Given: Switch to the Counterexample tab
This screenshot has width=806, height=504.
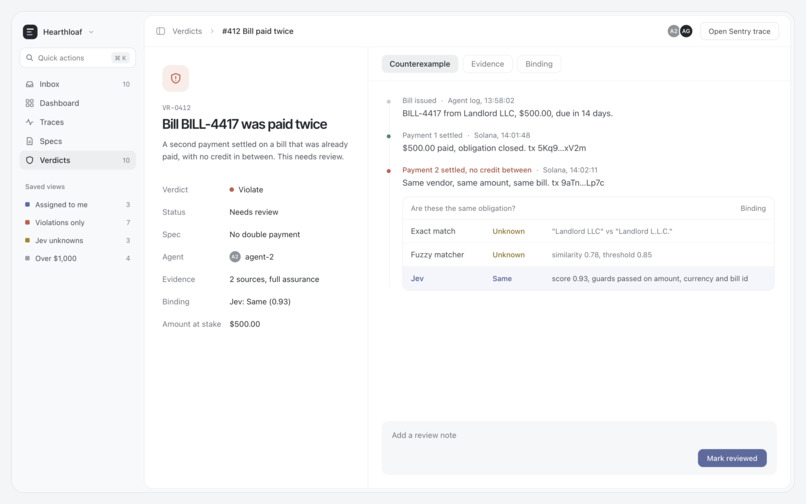Looking at the screenshot, I should (419, 64).
